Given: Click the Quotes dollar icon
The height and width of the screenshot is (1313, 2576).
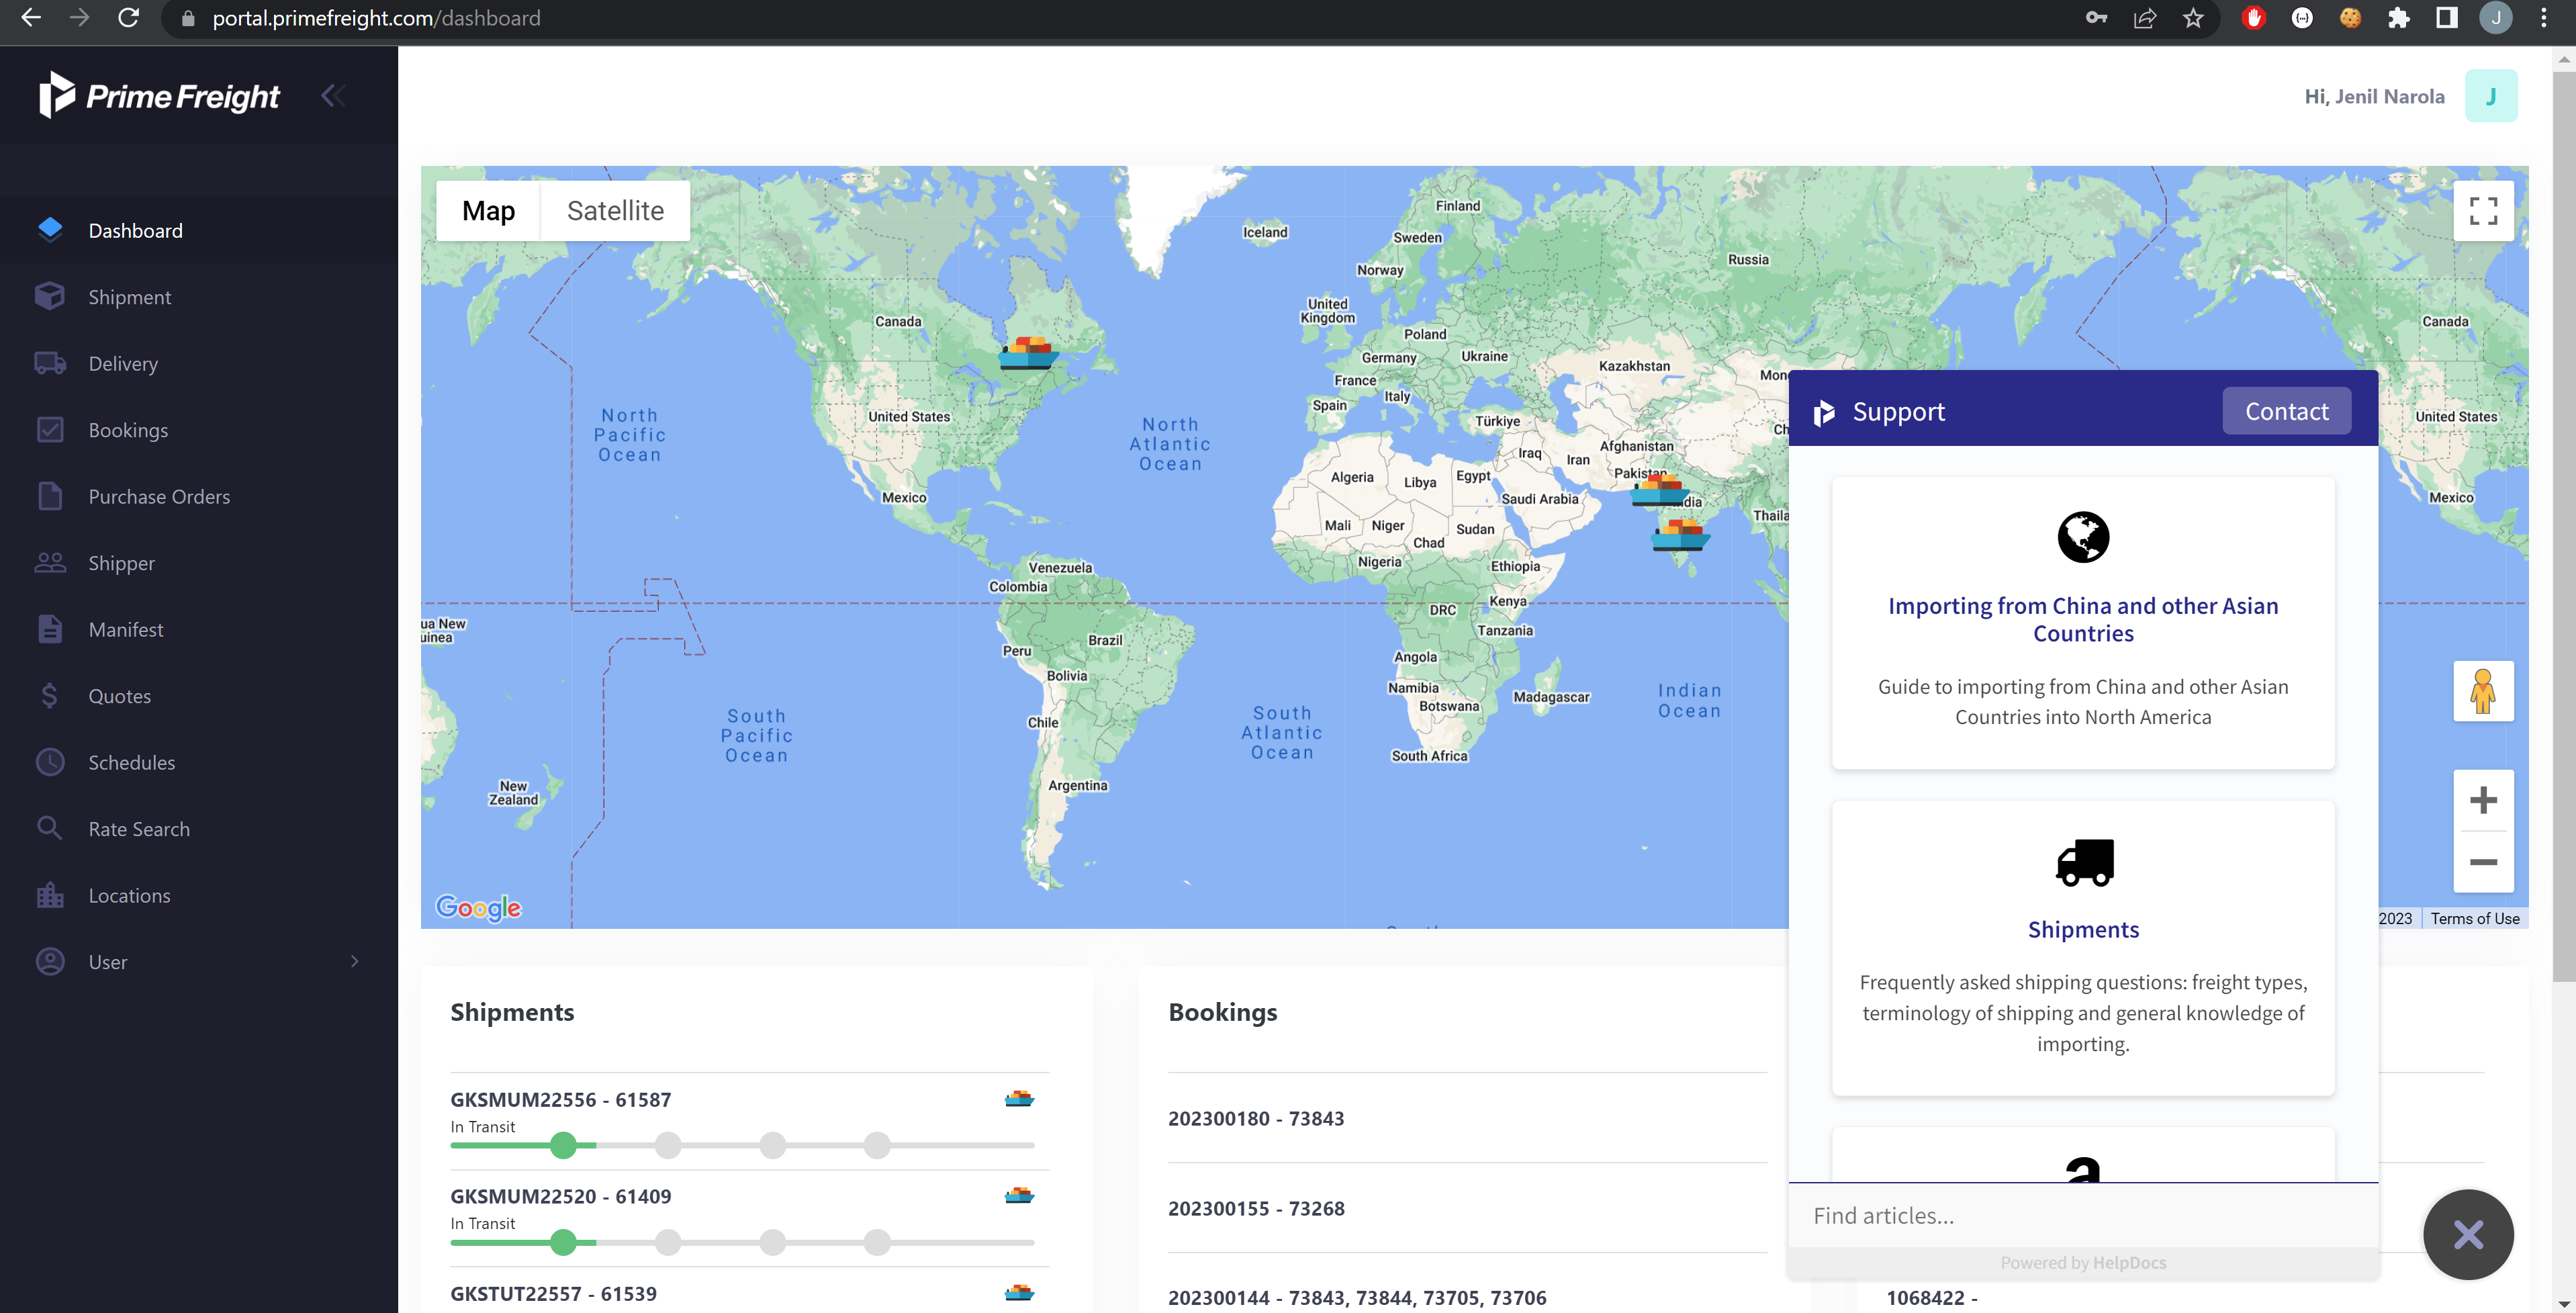Looking at the screenshot, I should point(50,696).
